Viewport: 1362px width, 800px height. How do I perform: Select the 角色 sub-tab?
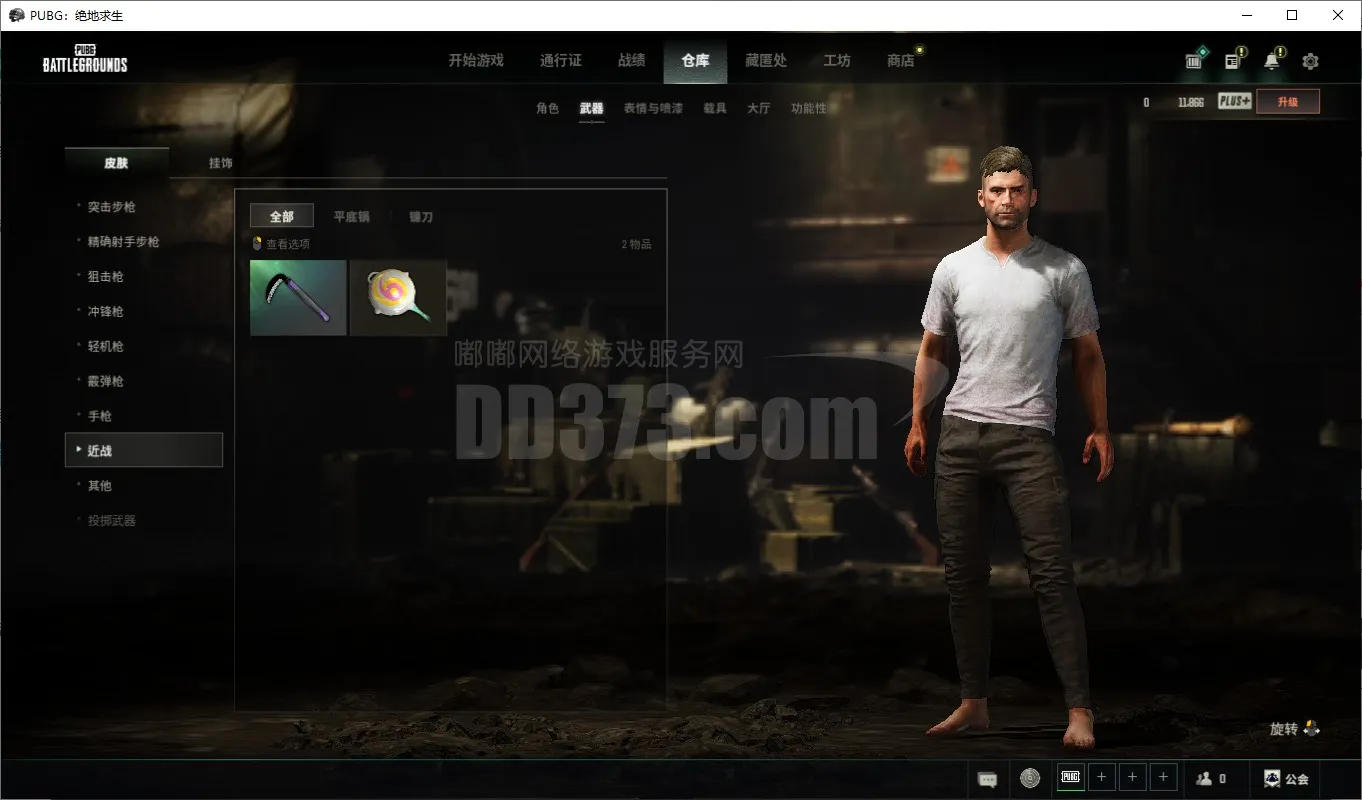548,108
